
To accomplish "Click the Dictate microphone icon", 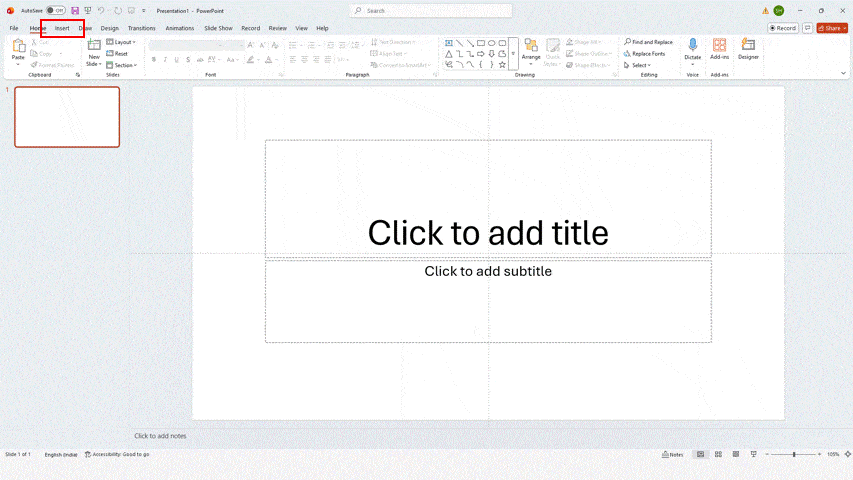I will (x=693, y=46).
